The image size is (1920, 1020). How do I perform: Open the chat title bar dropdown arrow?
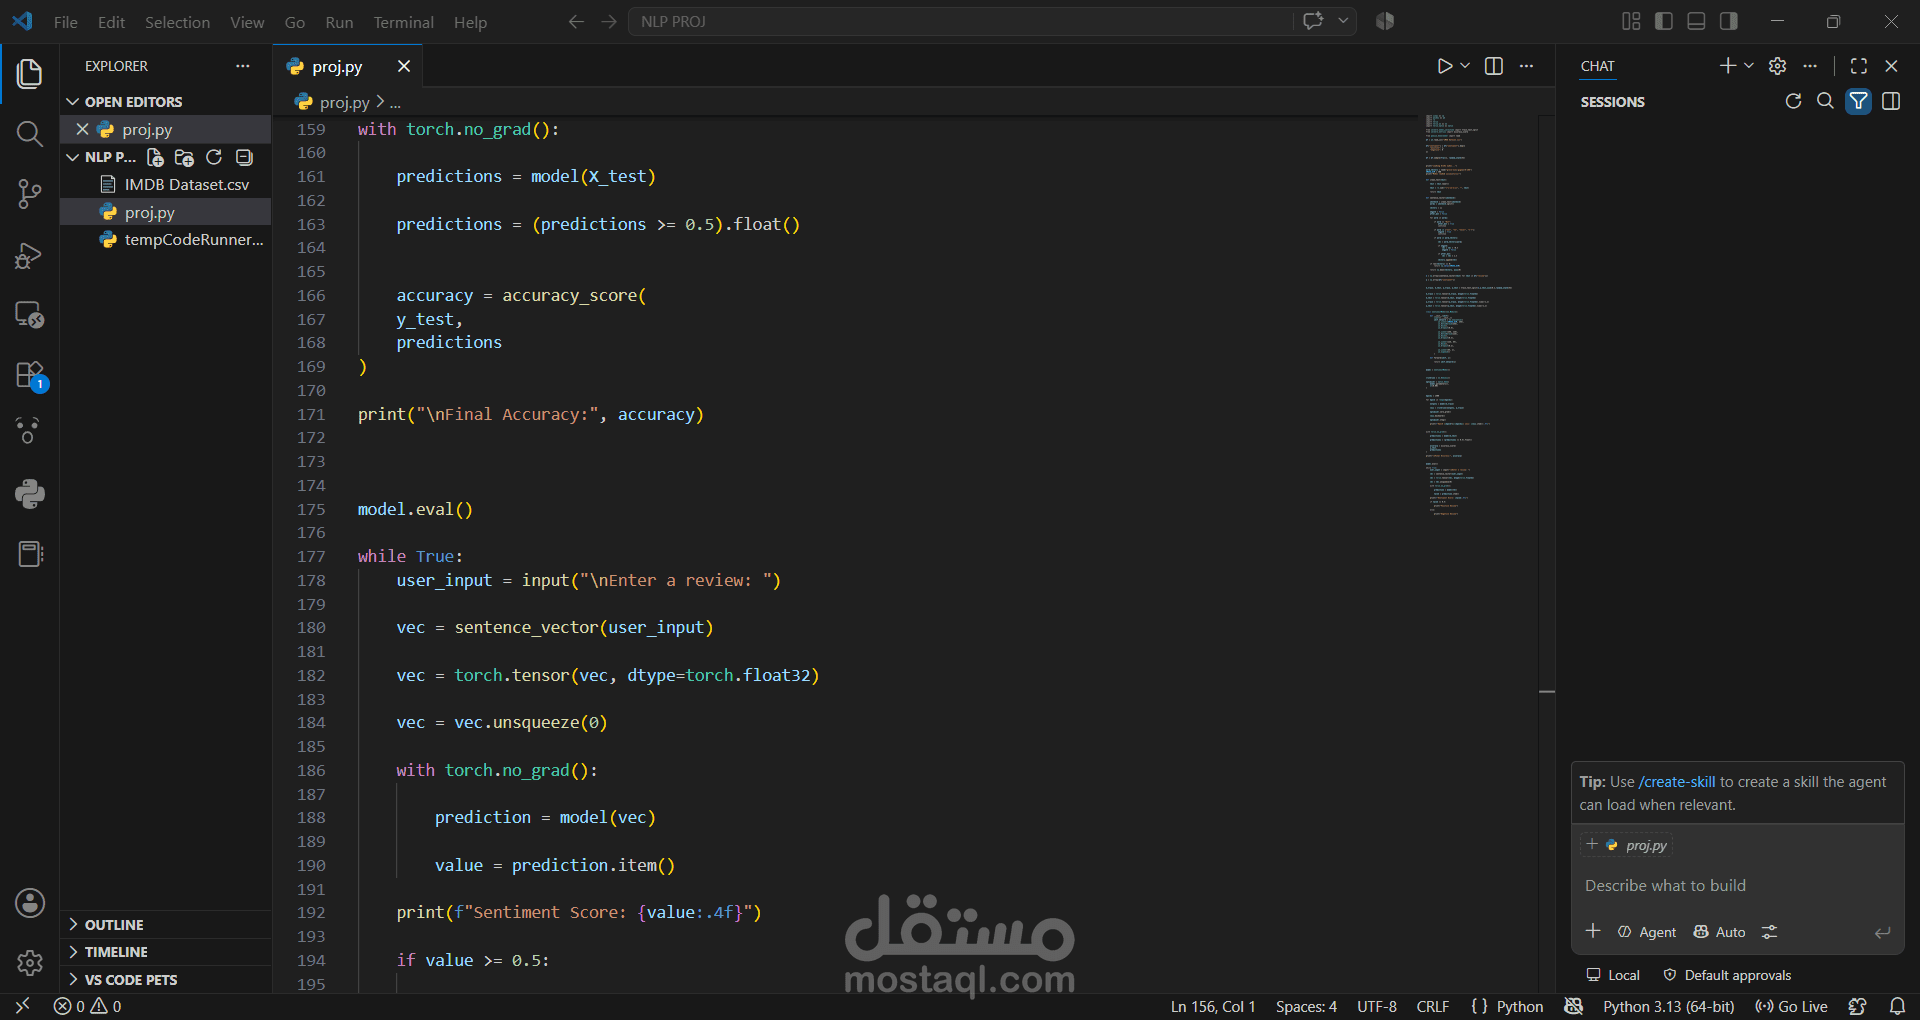click(x=1344, y=21)
